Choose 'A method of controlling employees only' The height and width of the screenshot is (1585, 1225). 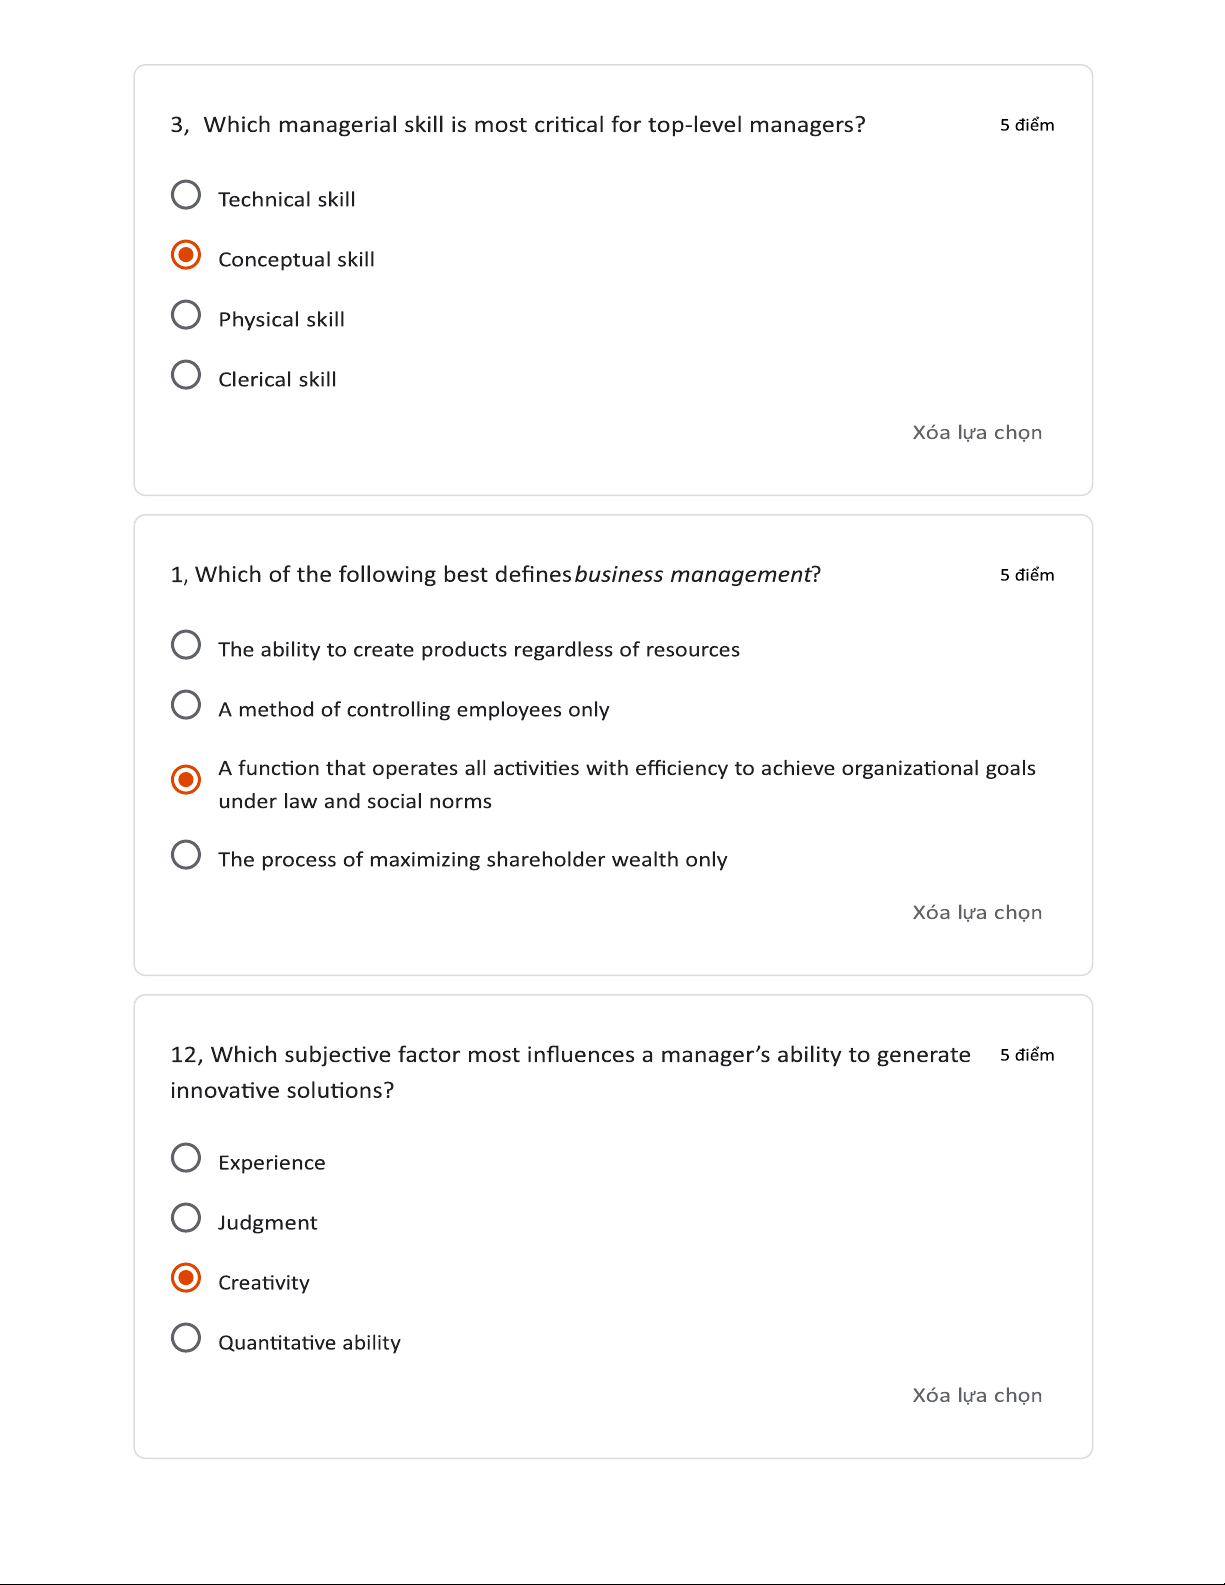click(186, 705)
